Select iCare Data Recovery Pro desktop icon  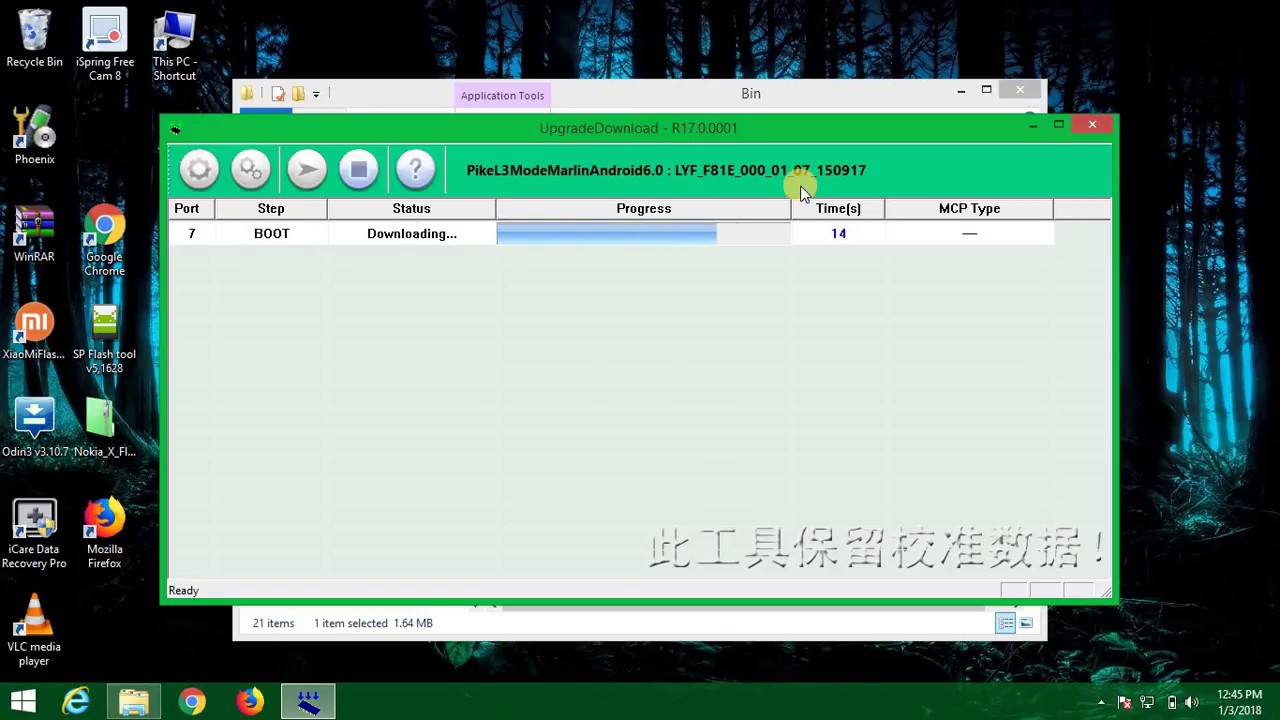point(34,534)
